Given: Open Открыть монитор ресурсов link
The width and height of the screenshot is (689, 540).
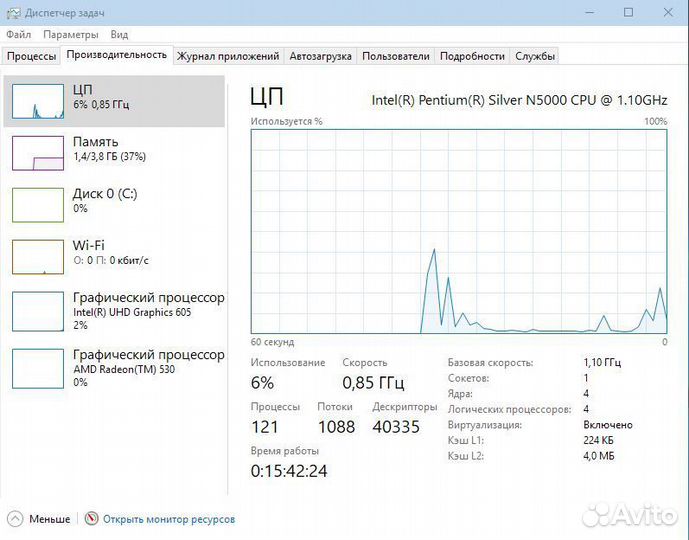Looking at the screenshot, I should pyautogui.click(x=169, y=519).
